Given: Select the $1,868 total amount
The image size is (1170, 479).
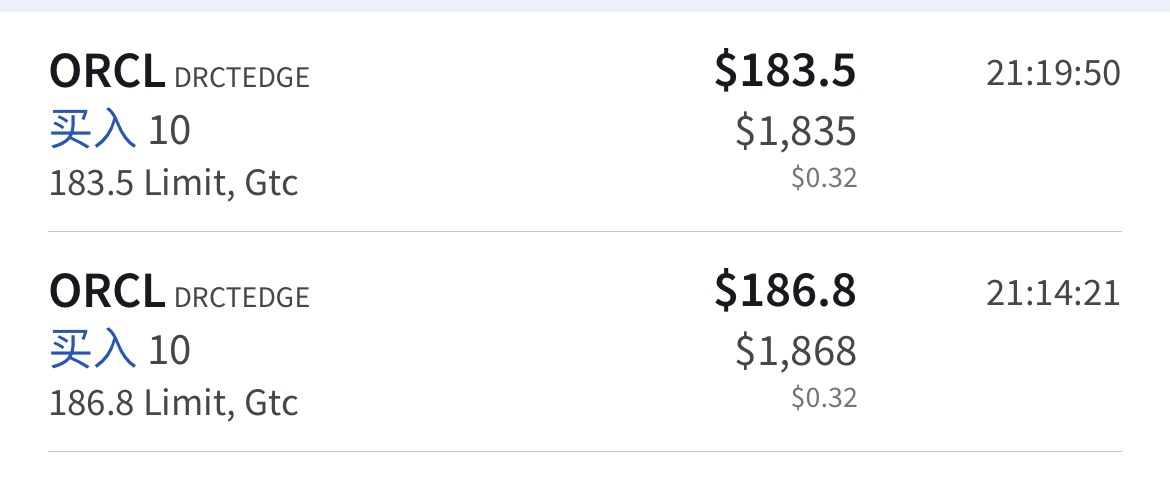Looking at the screenshot, I should pyautogui.click(x=796, y=351).
